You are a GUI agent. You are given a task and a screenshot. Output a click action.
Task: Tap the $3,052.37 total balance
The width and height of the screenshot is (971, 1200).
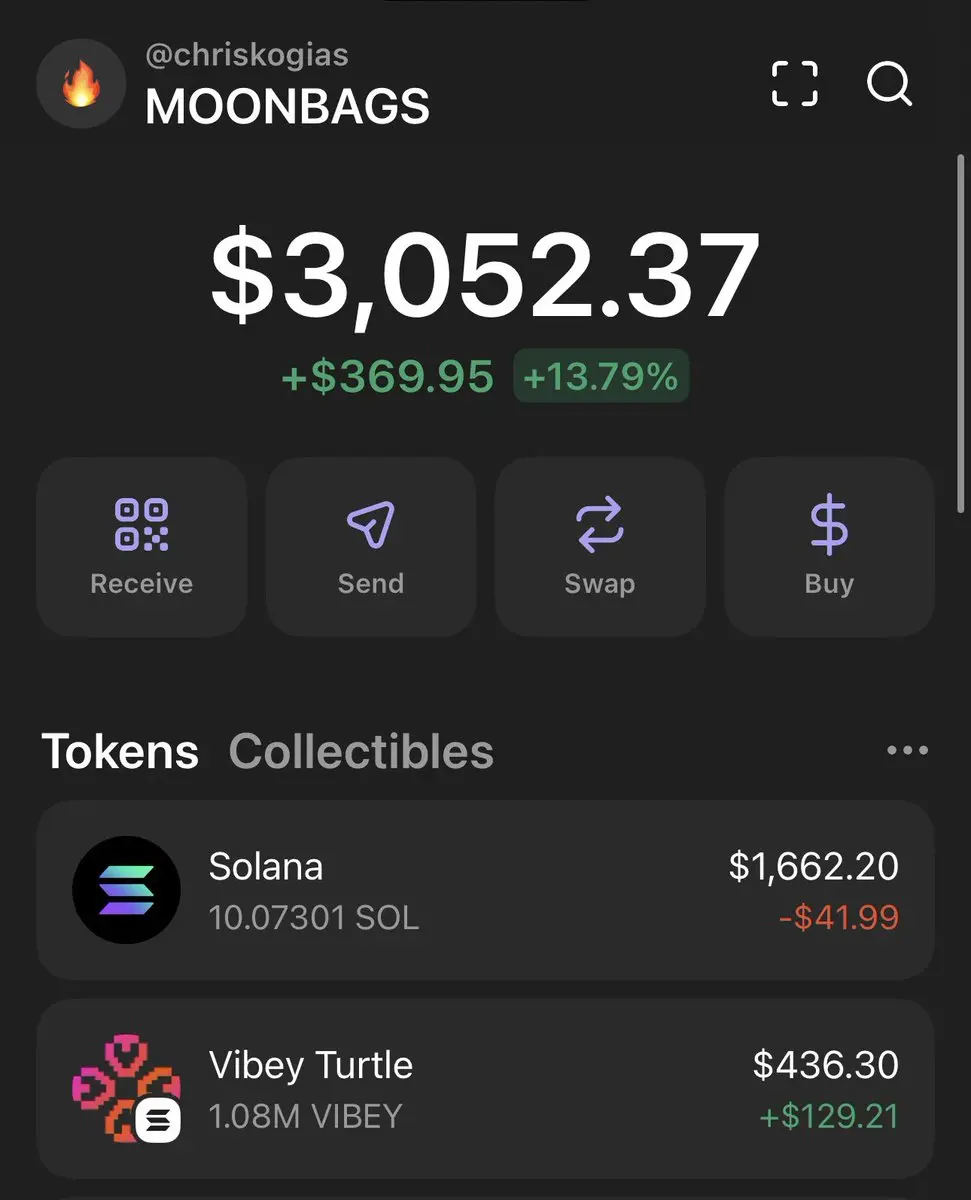[486, 275]
